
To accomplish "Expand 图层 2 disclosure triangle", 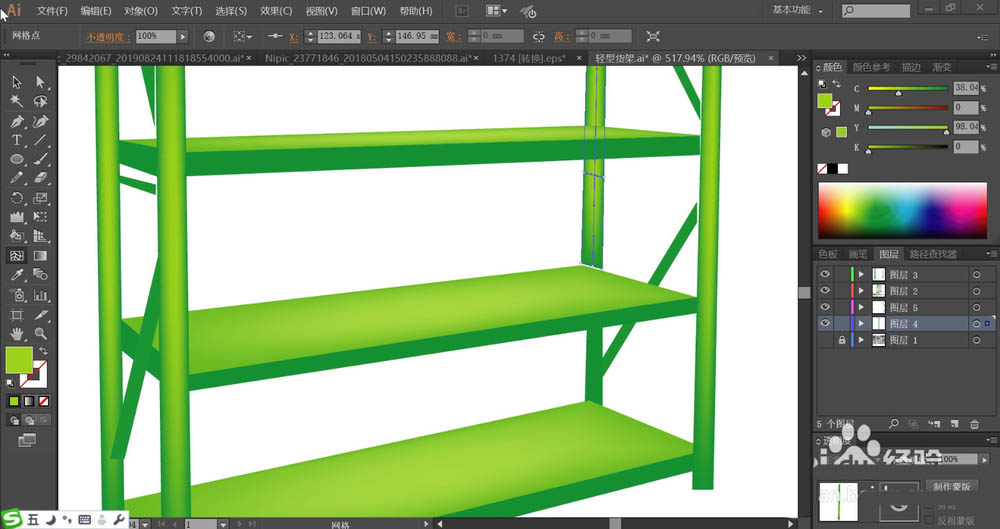I will tap(861, 291).
